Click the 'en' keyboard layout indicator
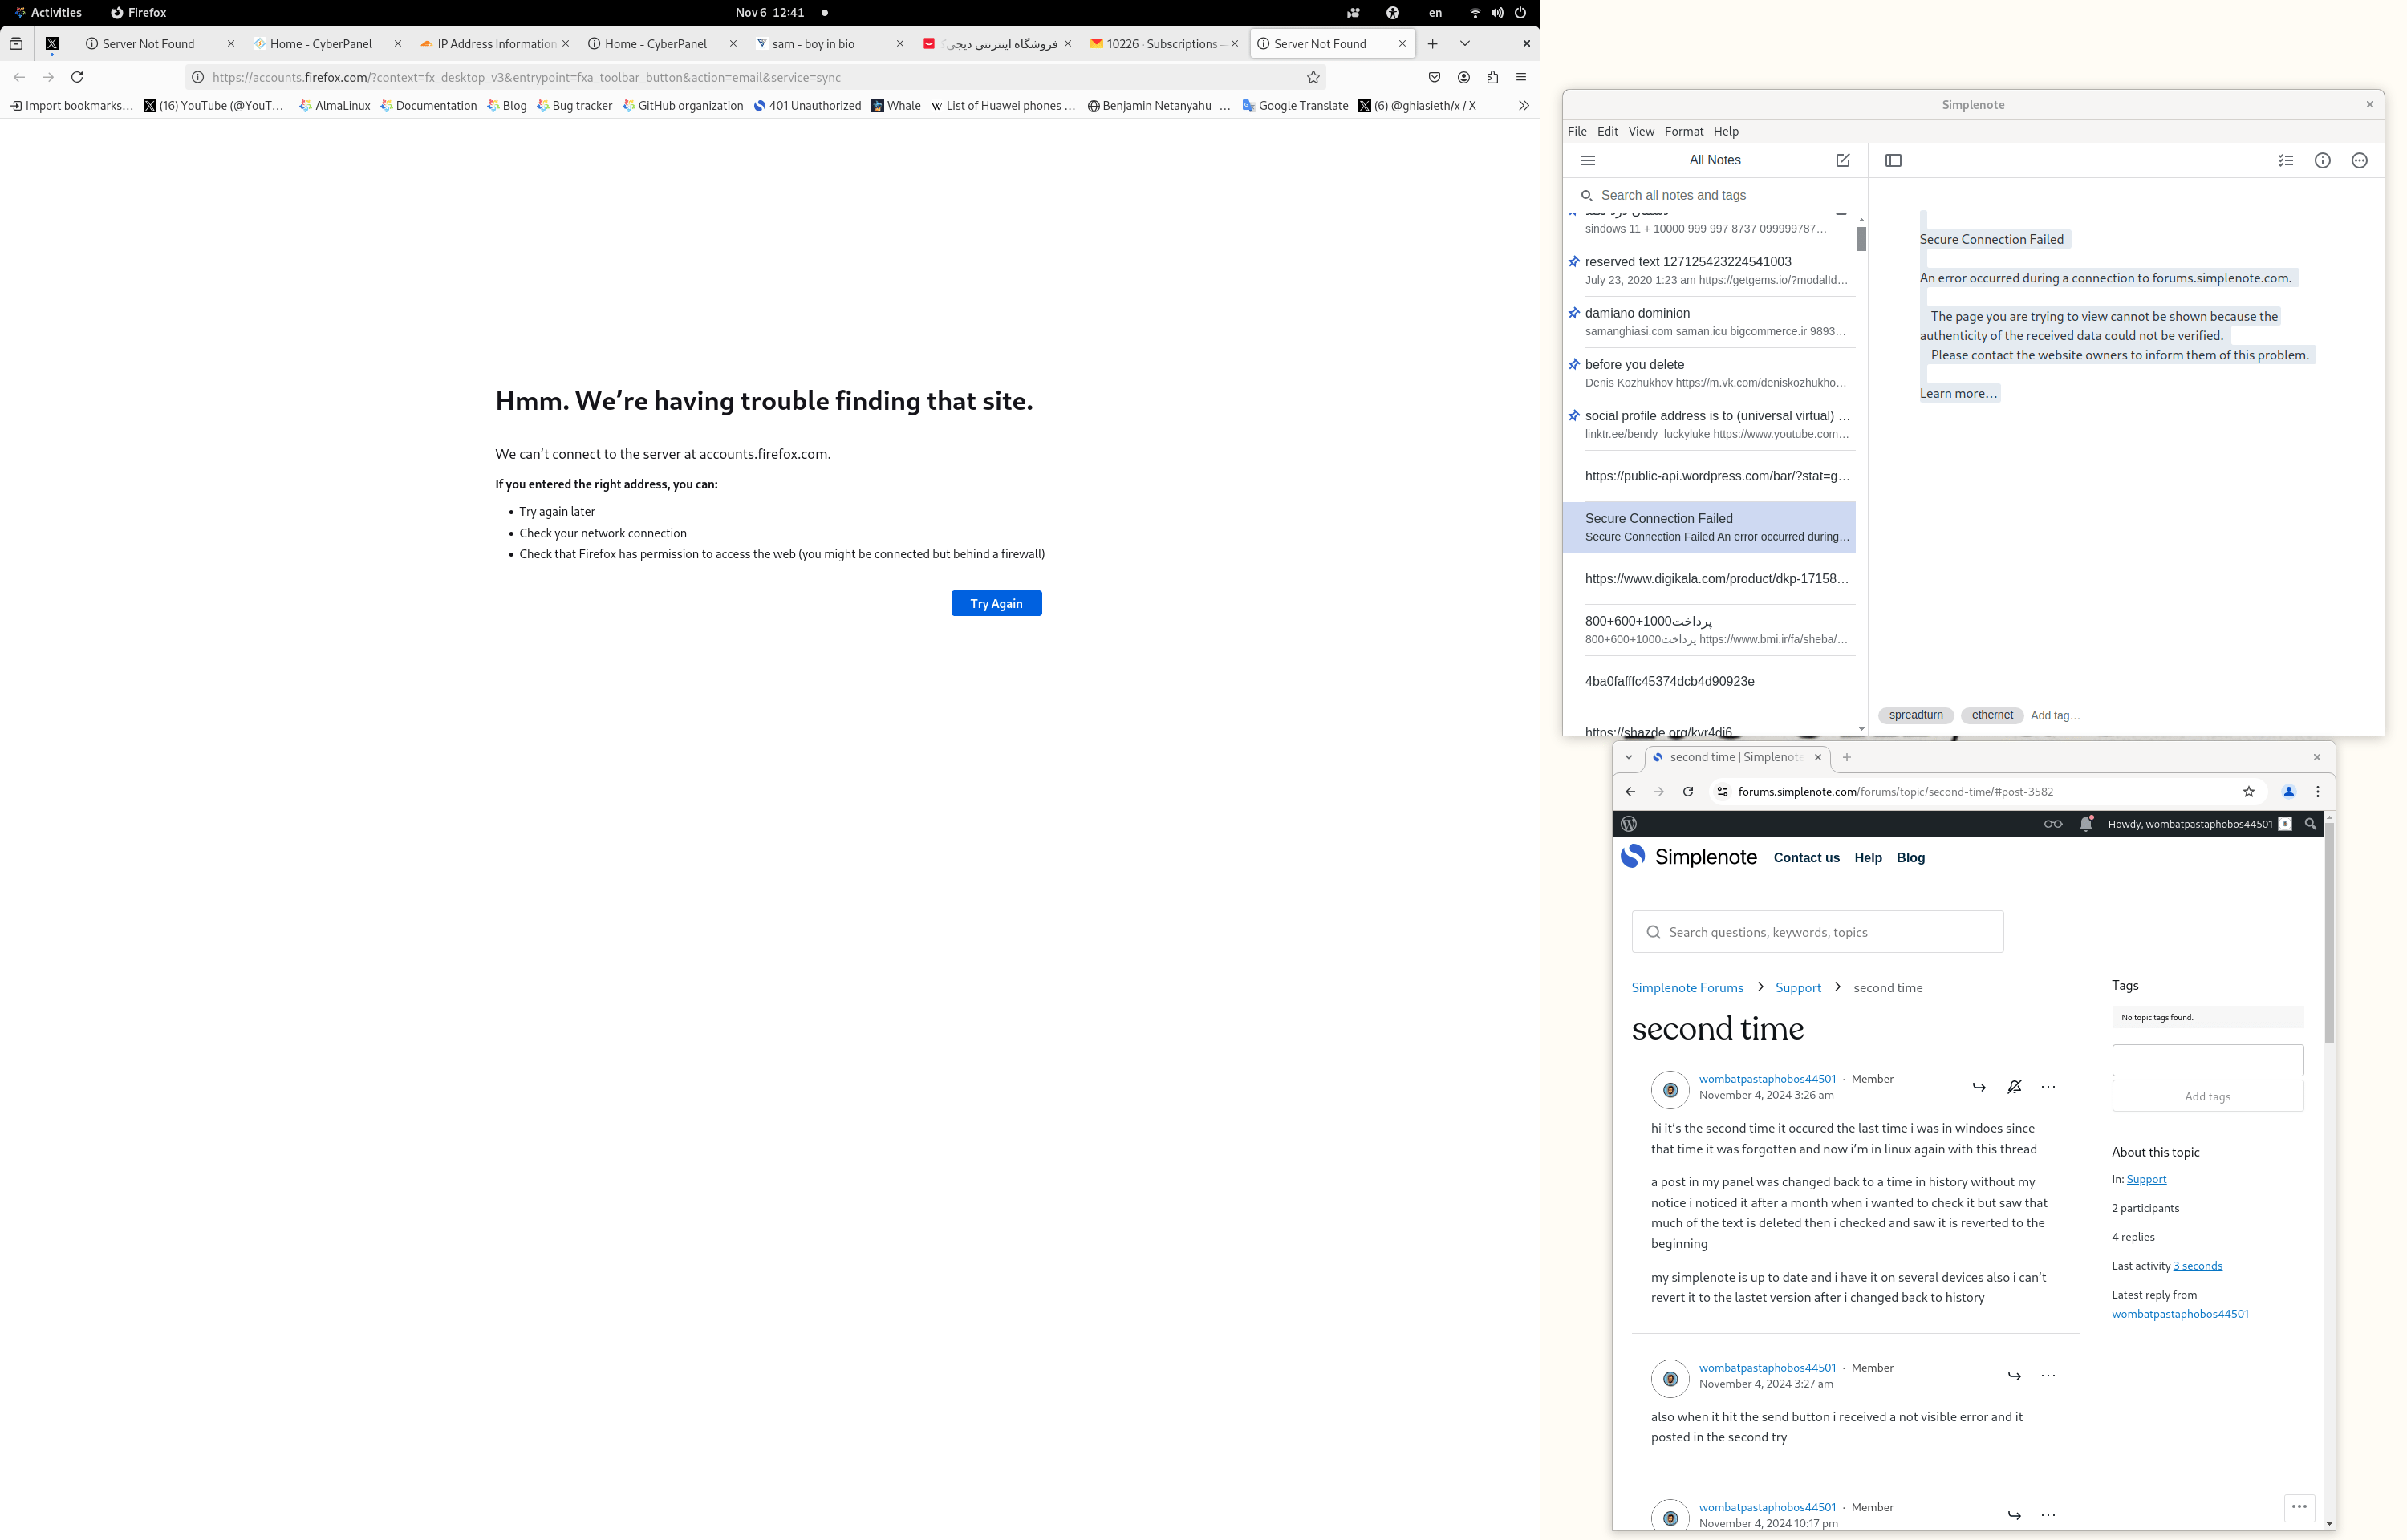The height and width of the screenshot is (1540, 2407). click(x=1435, y=13)
